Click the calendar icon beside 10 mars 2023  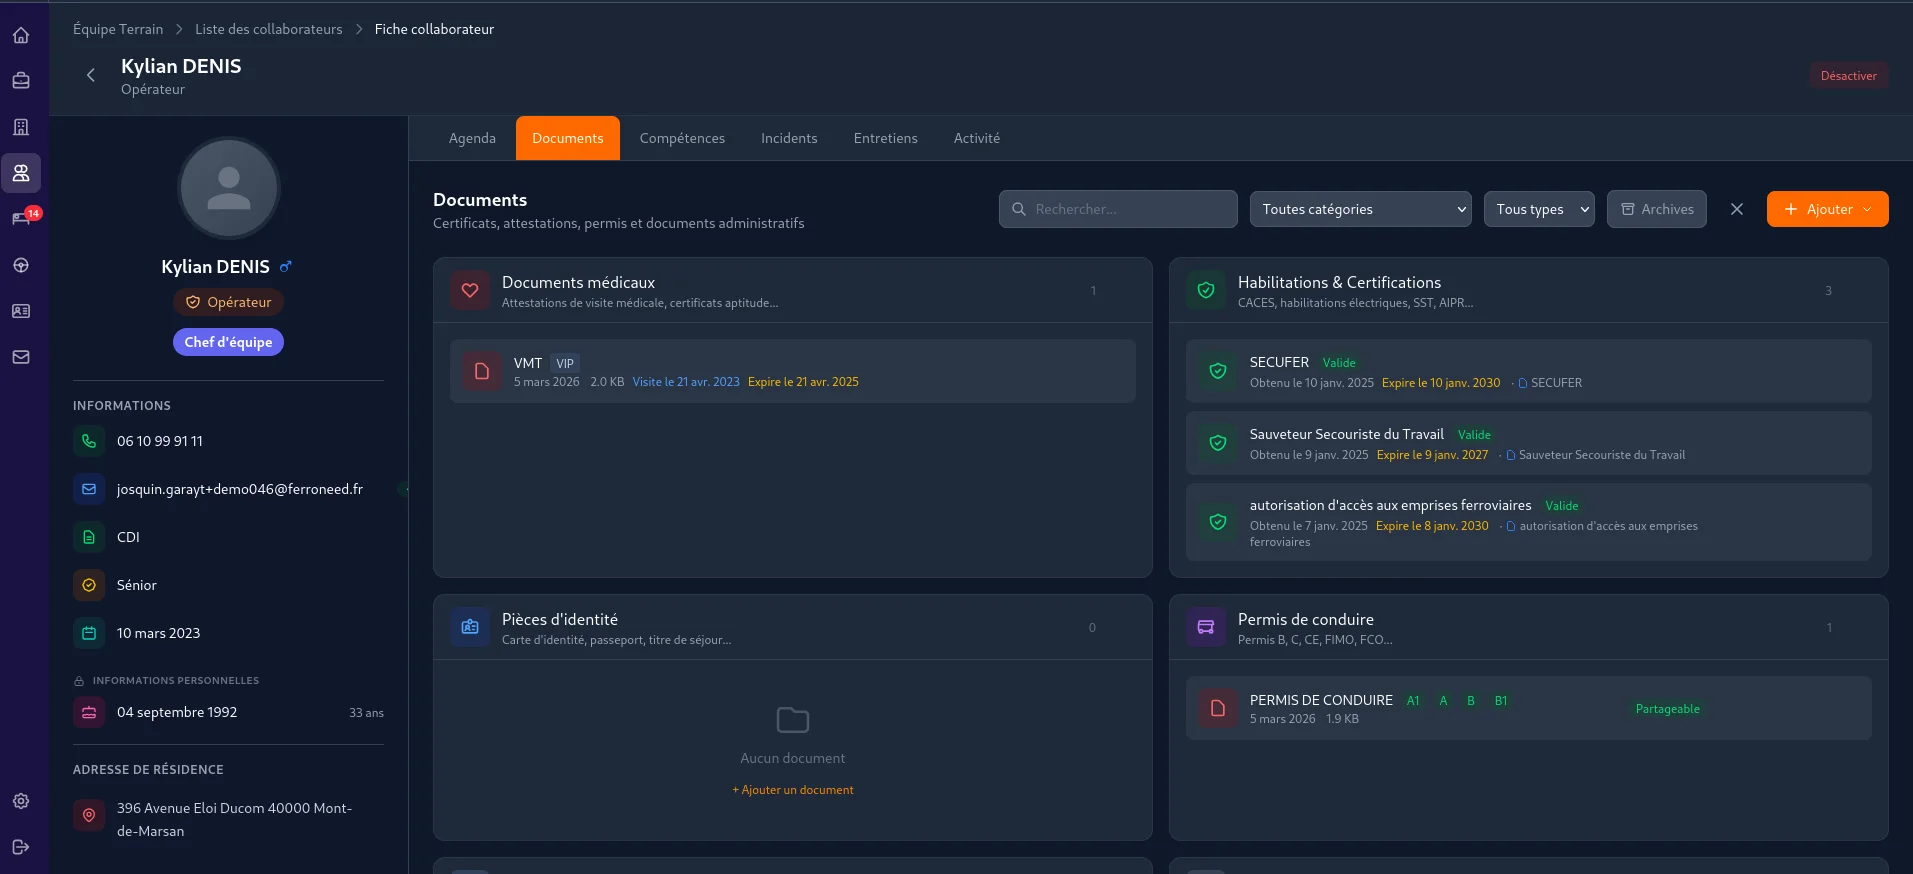click(89, 633)
